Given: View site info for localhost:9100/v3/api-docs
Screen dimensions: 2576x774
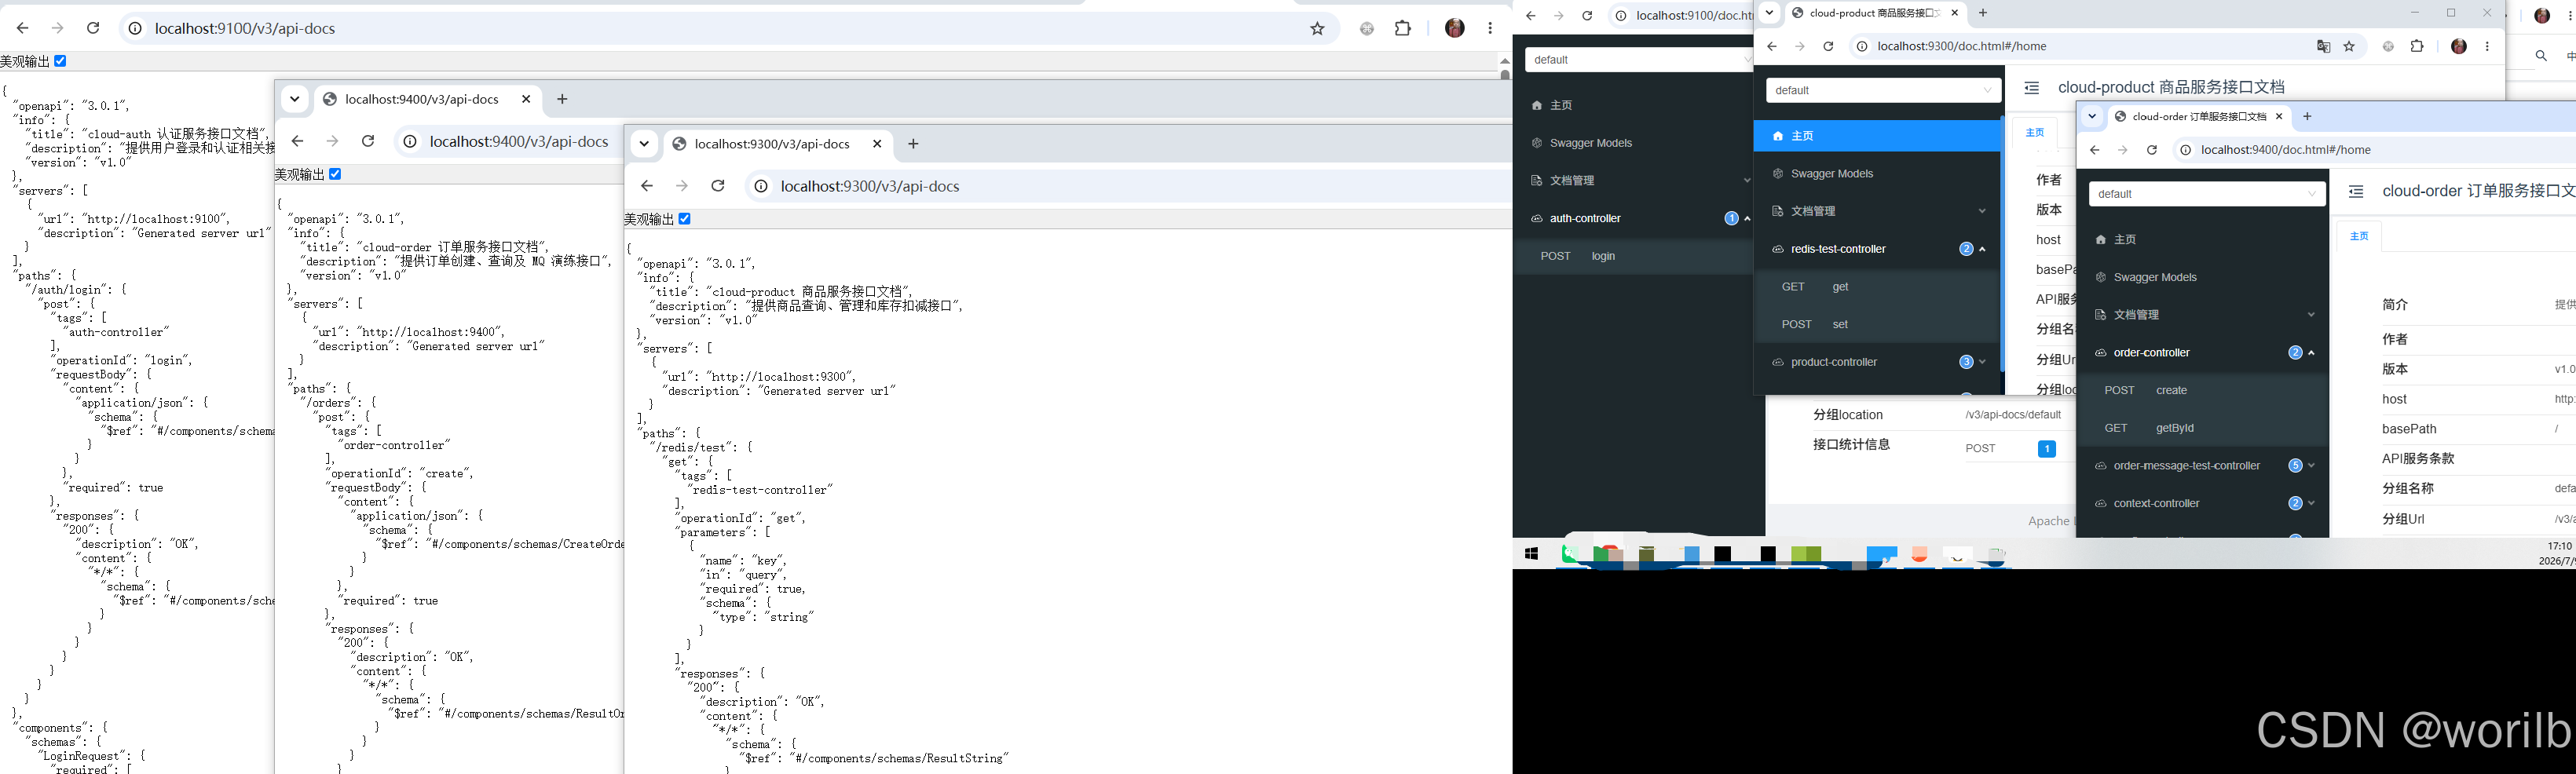Looking at the screenshot, I should [134, 28].
